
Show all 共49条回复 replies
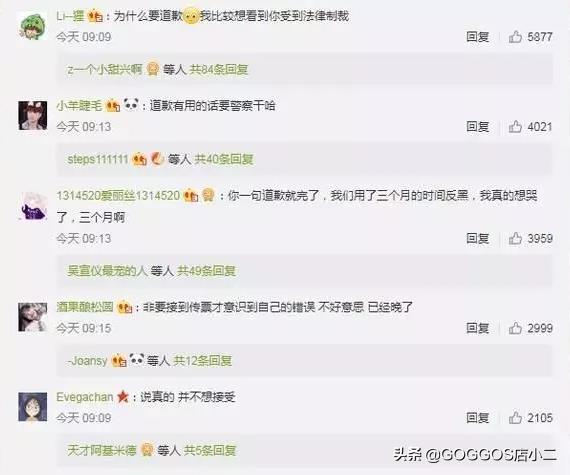coord(206,271)
